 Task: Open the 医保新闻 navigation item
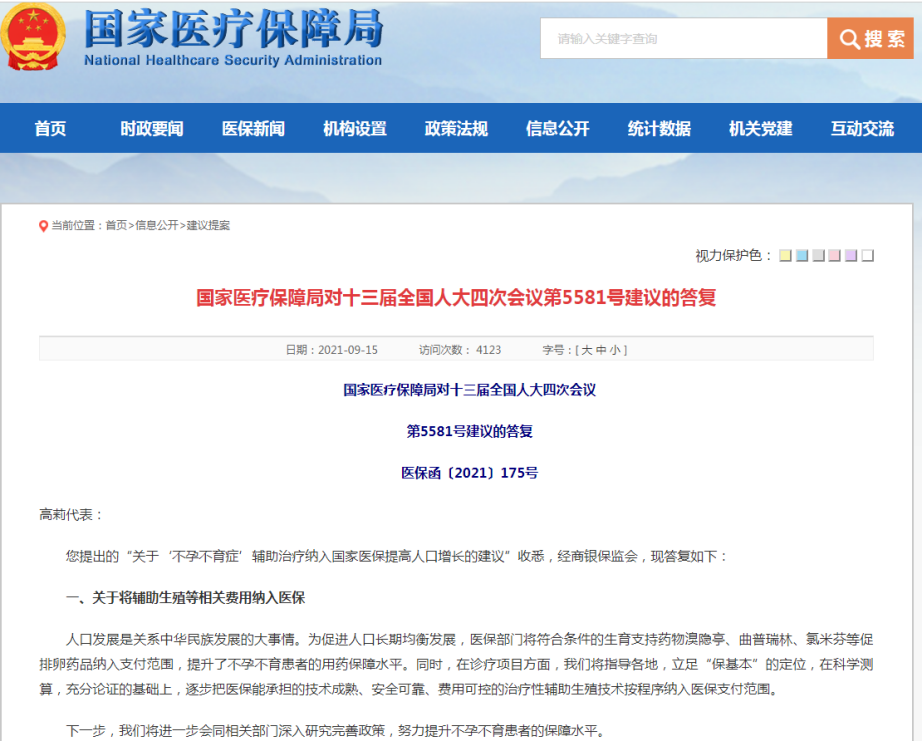point(253,128)
